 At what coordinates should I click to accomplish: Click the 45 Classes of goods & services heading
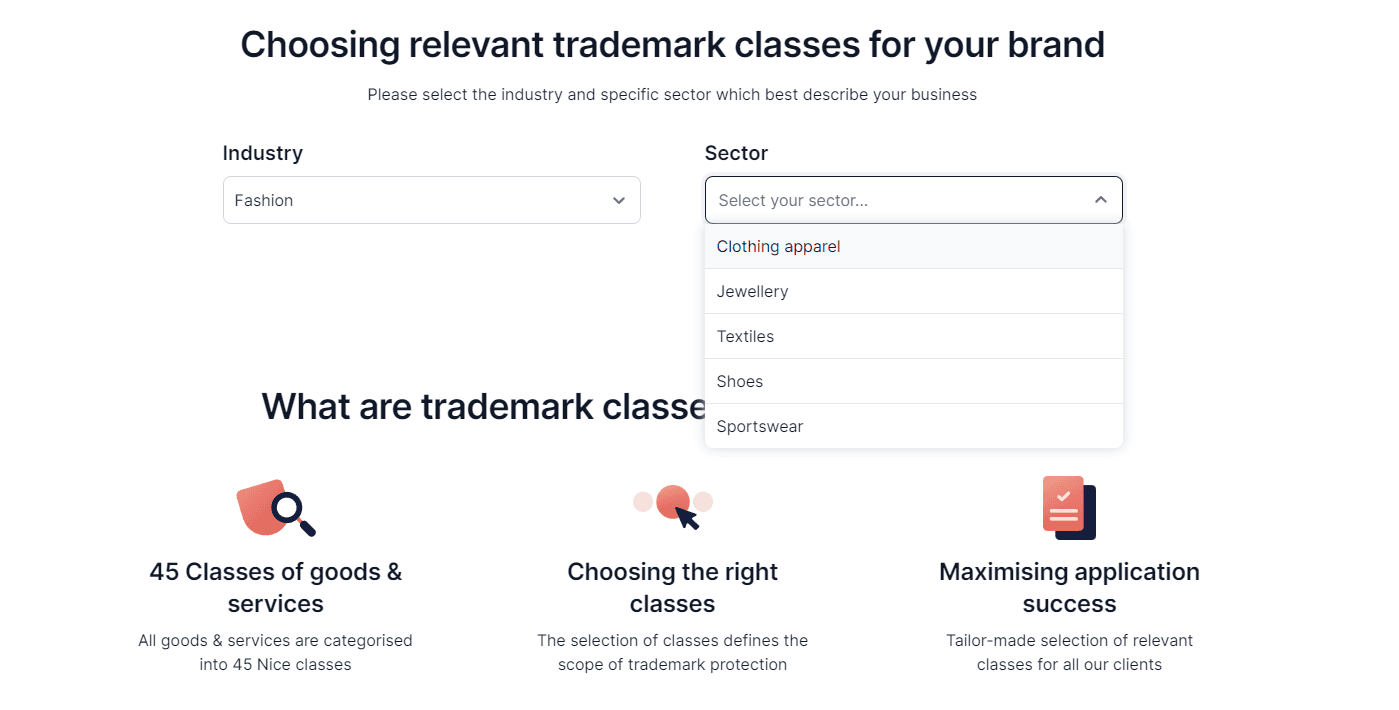pyautogui.click(x=276, y=588)
